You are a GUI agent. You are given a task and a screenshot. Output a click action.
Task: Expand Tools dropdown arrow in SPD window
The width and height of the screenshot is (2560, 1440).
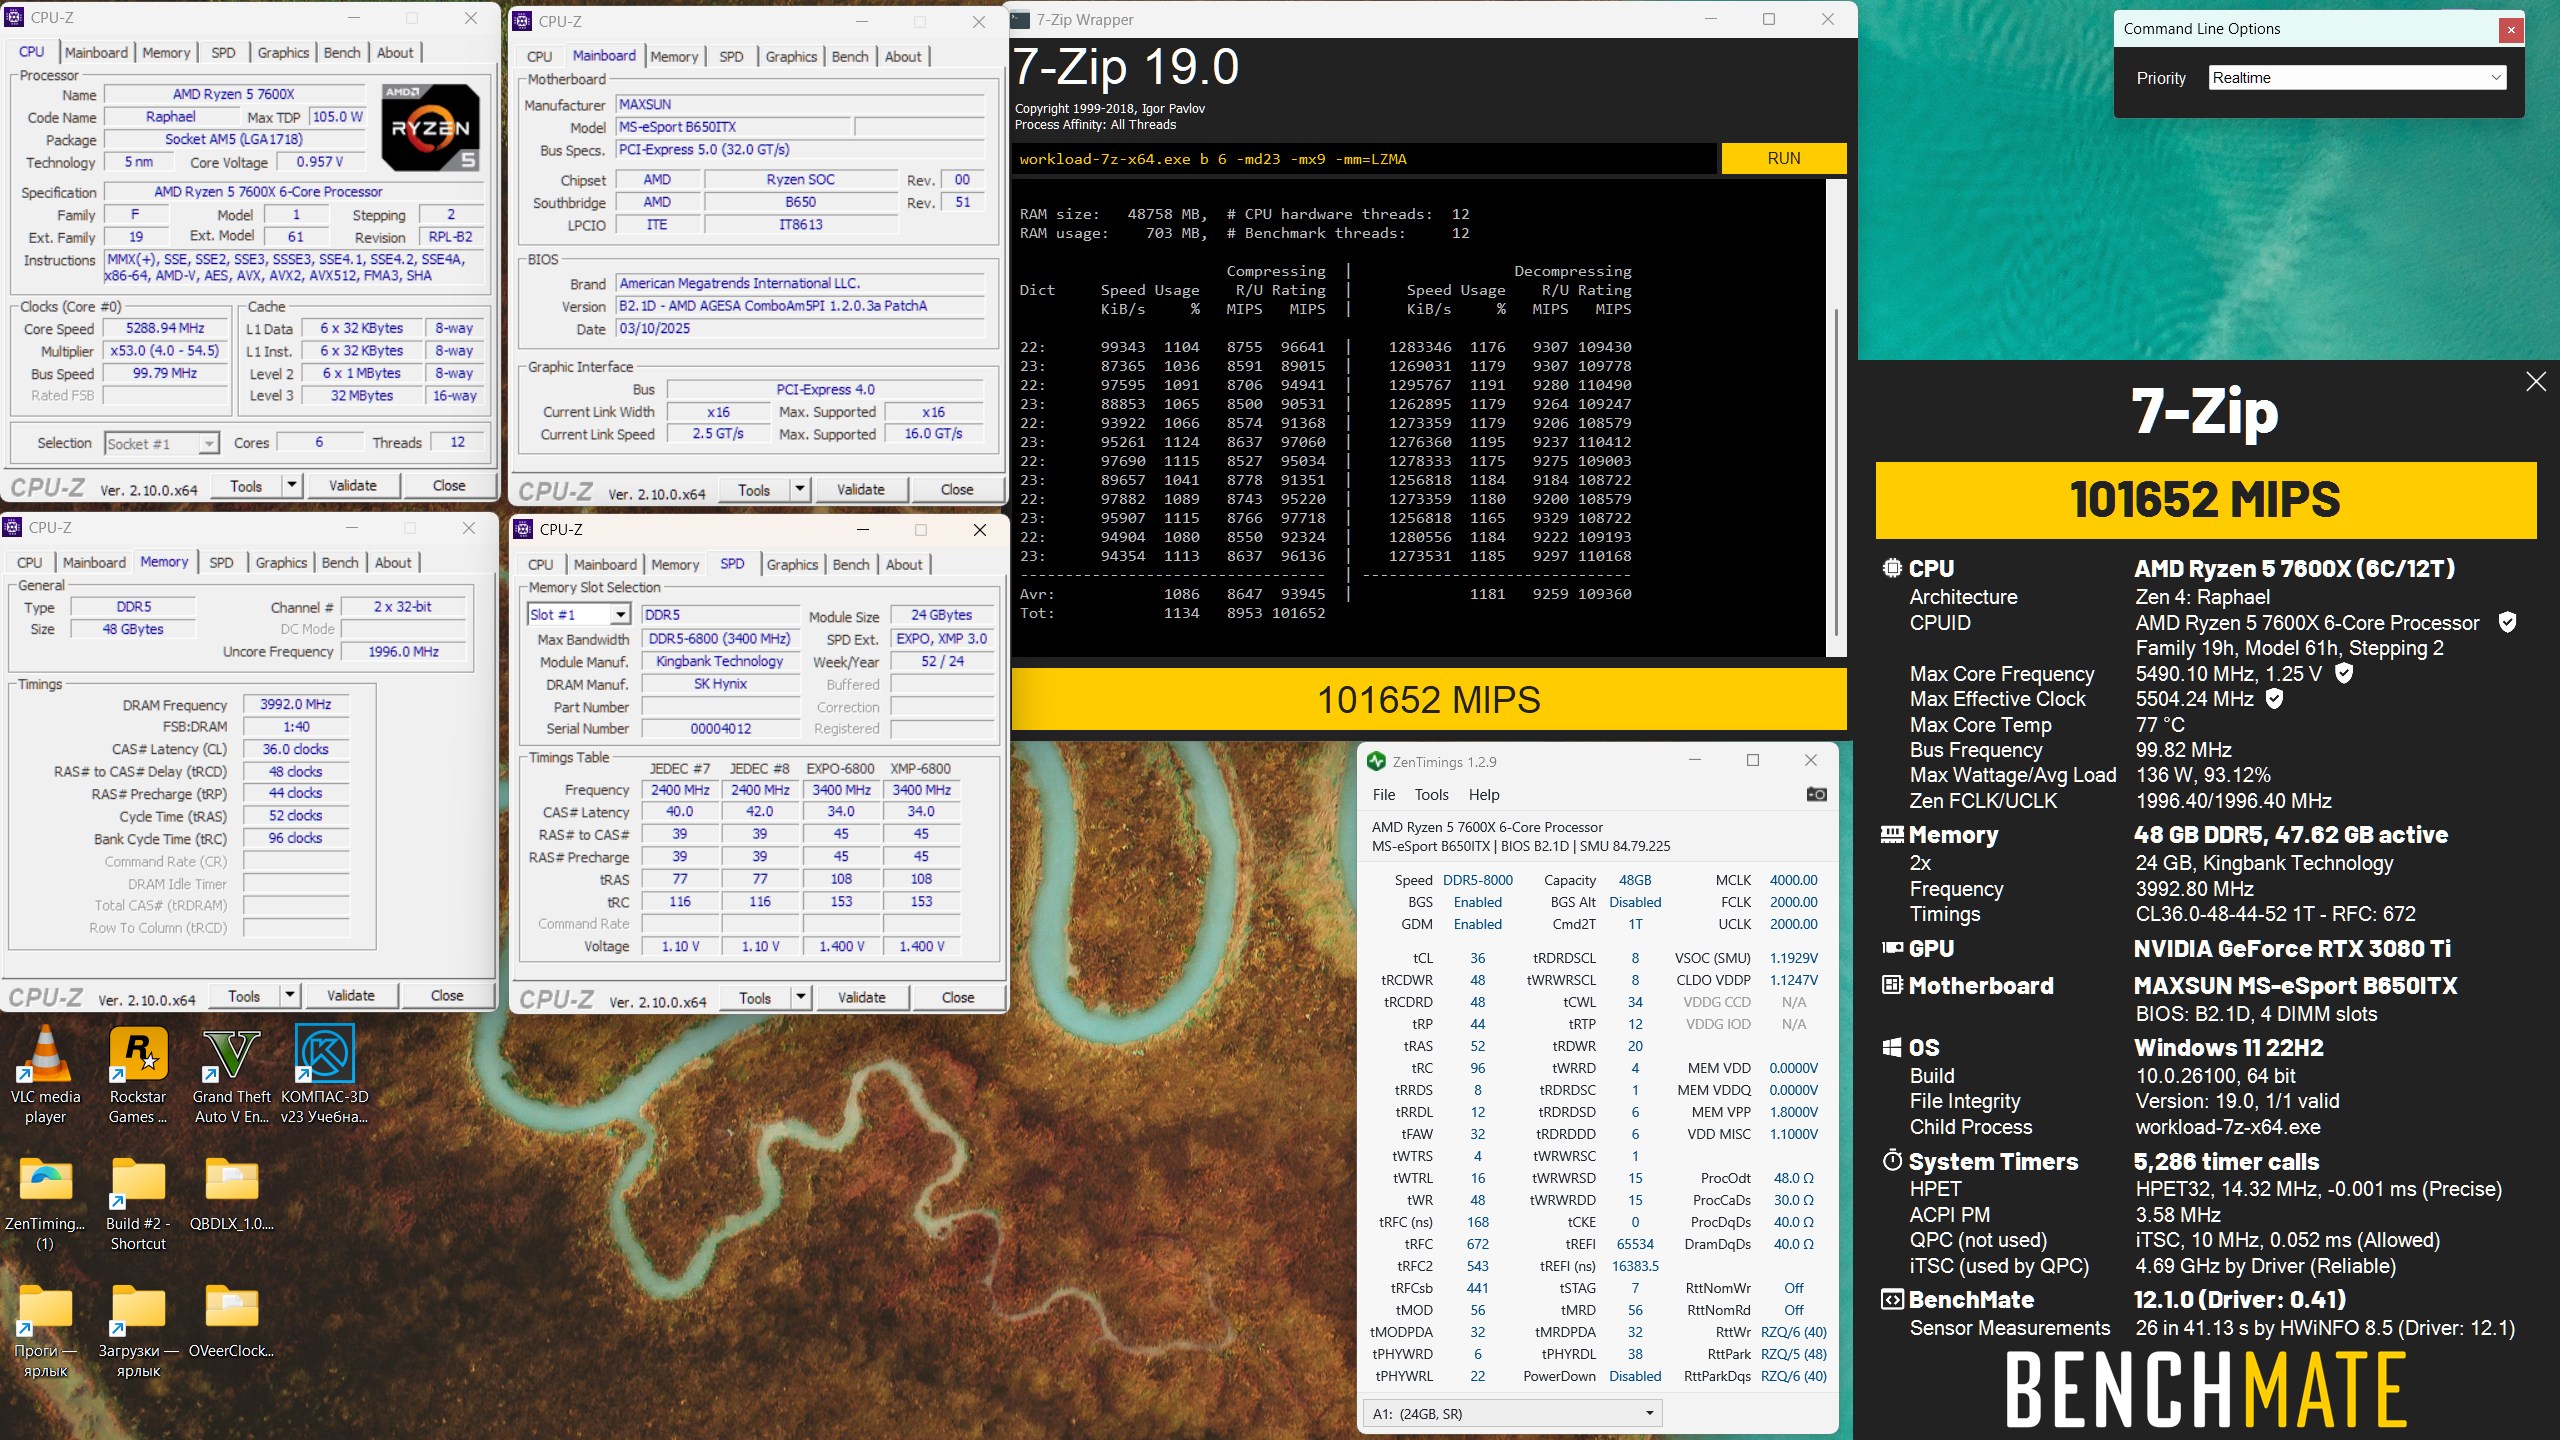click(x=800, y=997)
